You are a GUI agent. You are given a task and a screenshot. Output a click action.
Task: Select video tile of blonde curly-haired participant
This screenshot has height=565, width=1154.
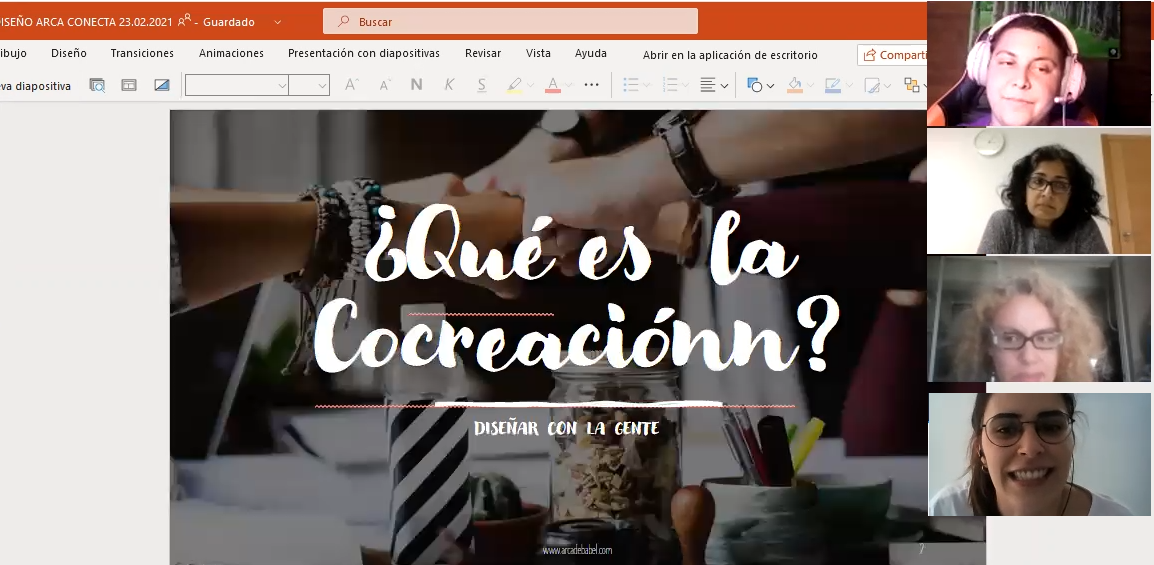pos(1038,319)
